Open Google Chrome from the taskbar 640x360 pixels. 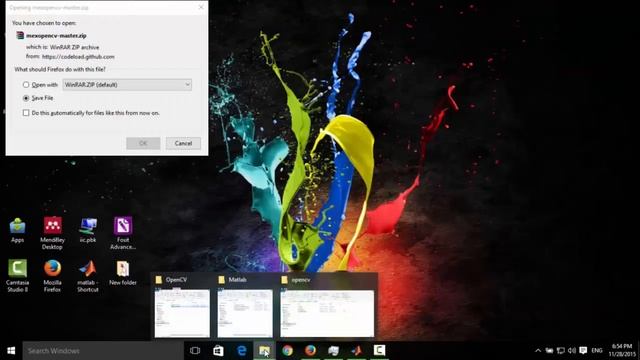tap(287, 351)
